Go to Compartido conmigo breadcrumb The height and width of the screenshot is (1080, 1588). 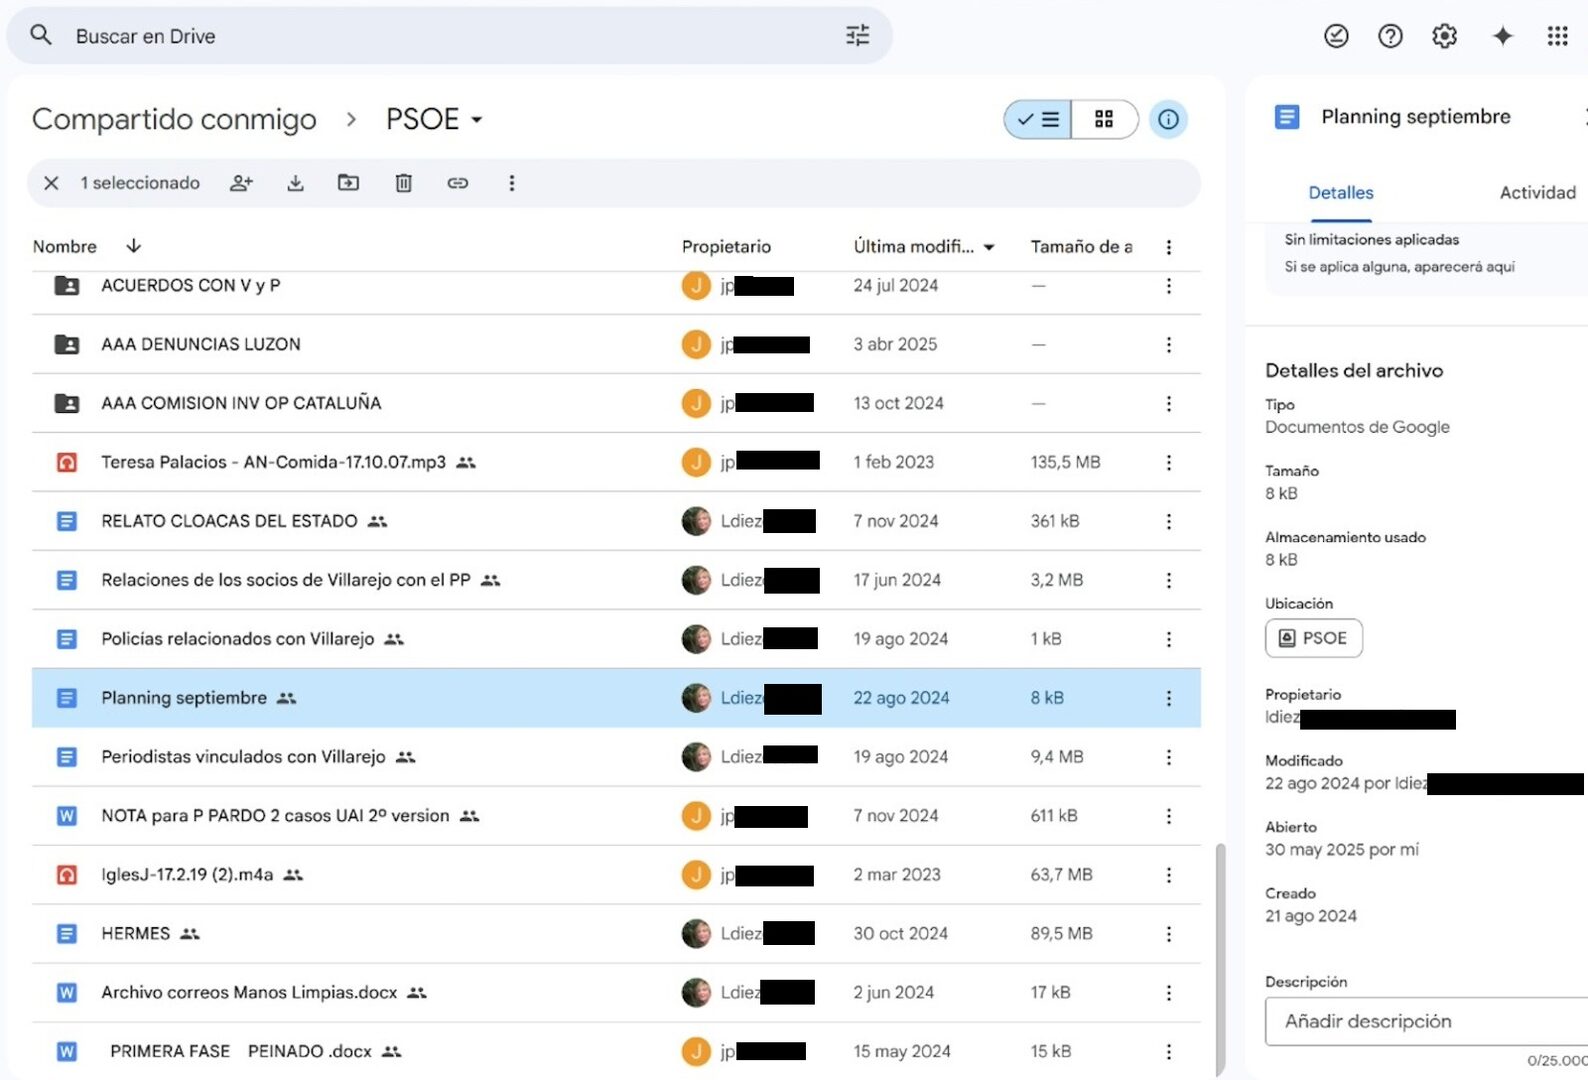pos(174,120)
